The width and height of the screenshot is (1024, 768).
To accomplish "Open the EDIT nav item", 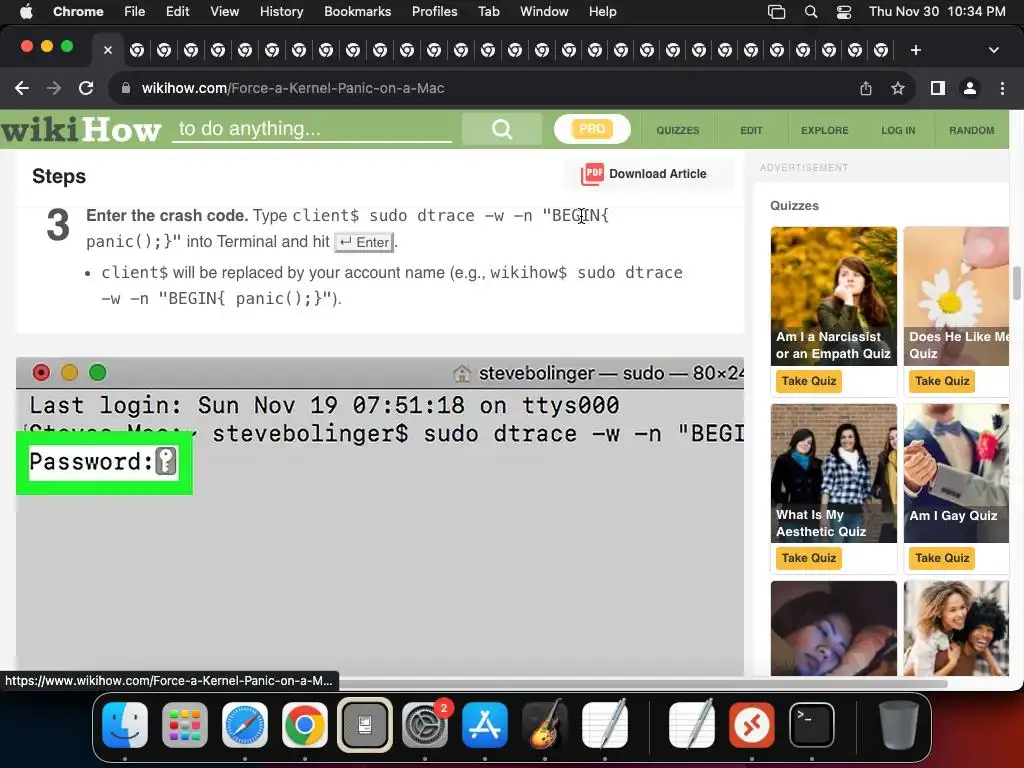I will tap(751, 130).
